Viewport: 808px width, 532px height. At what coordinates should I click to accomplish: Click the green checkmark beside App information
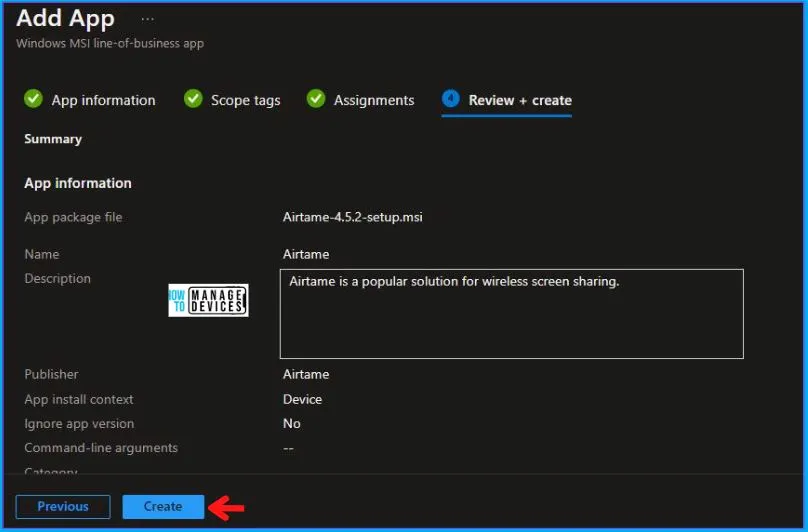(33, 99)
